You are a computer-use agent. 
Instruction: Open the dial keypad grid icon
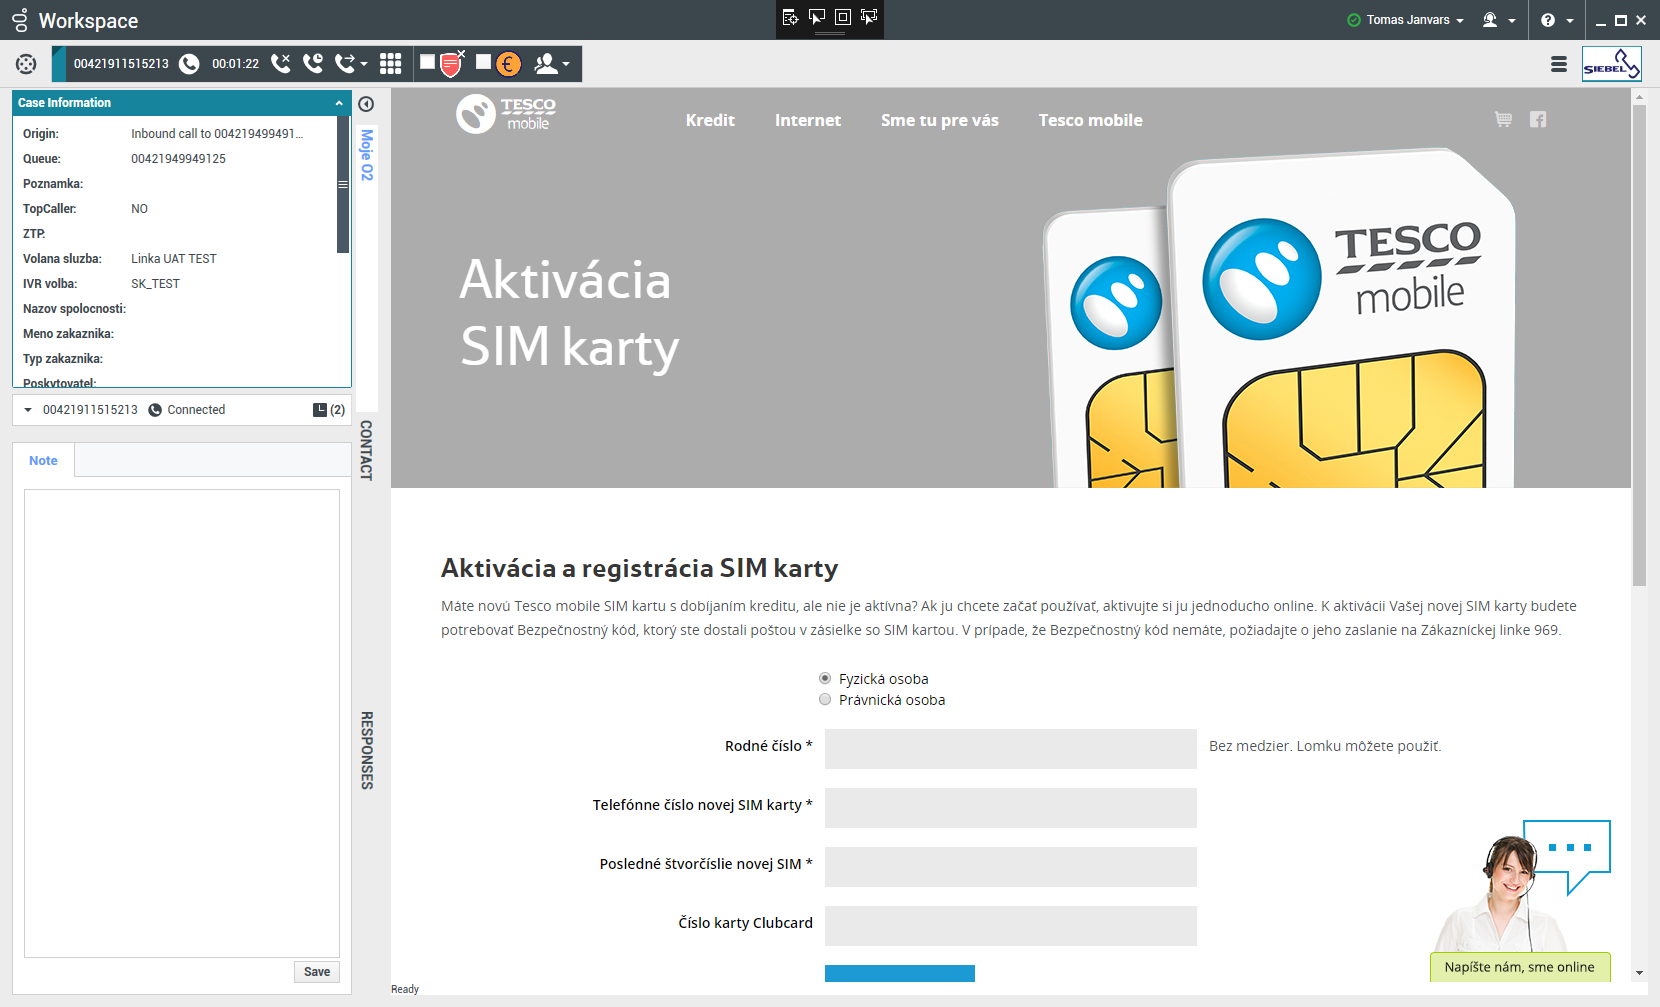(x=391, y=64)
